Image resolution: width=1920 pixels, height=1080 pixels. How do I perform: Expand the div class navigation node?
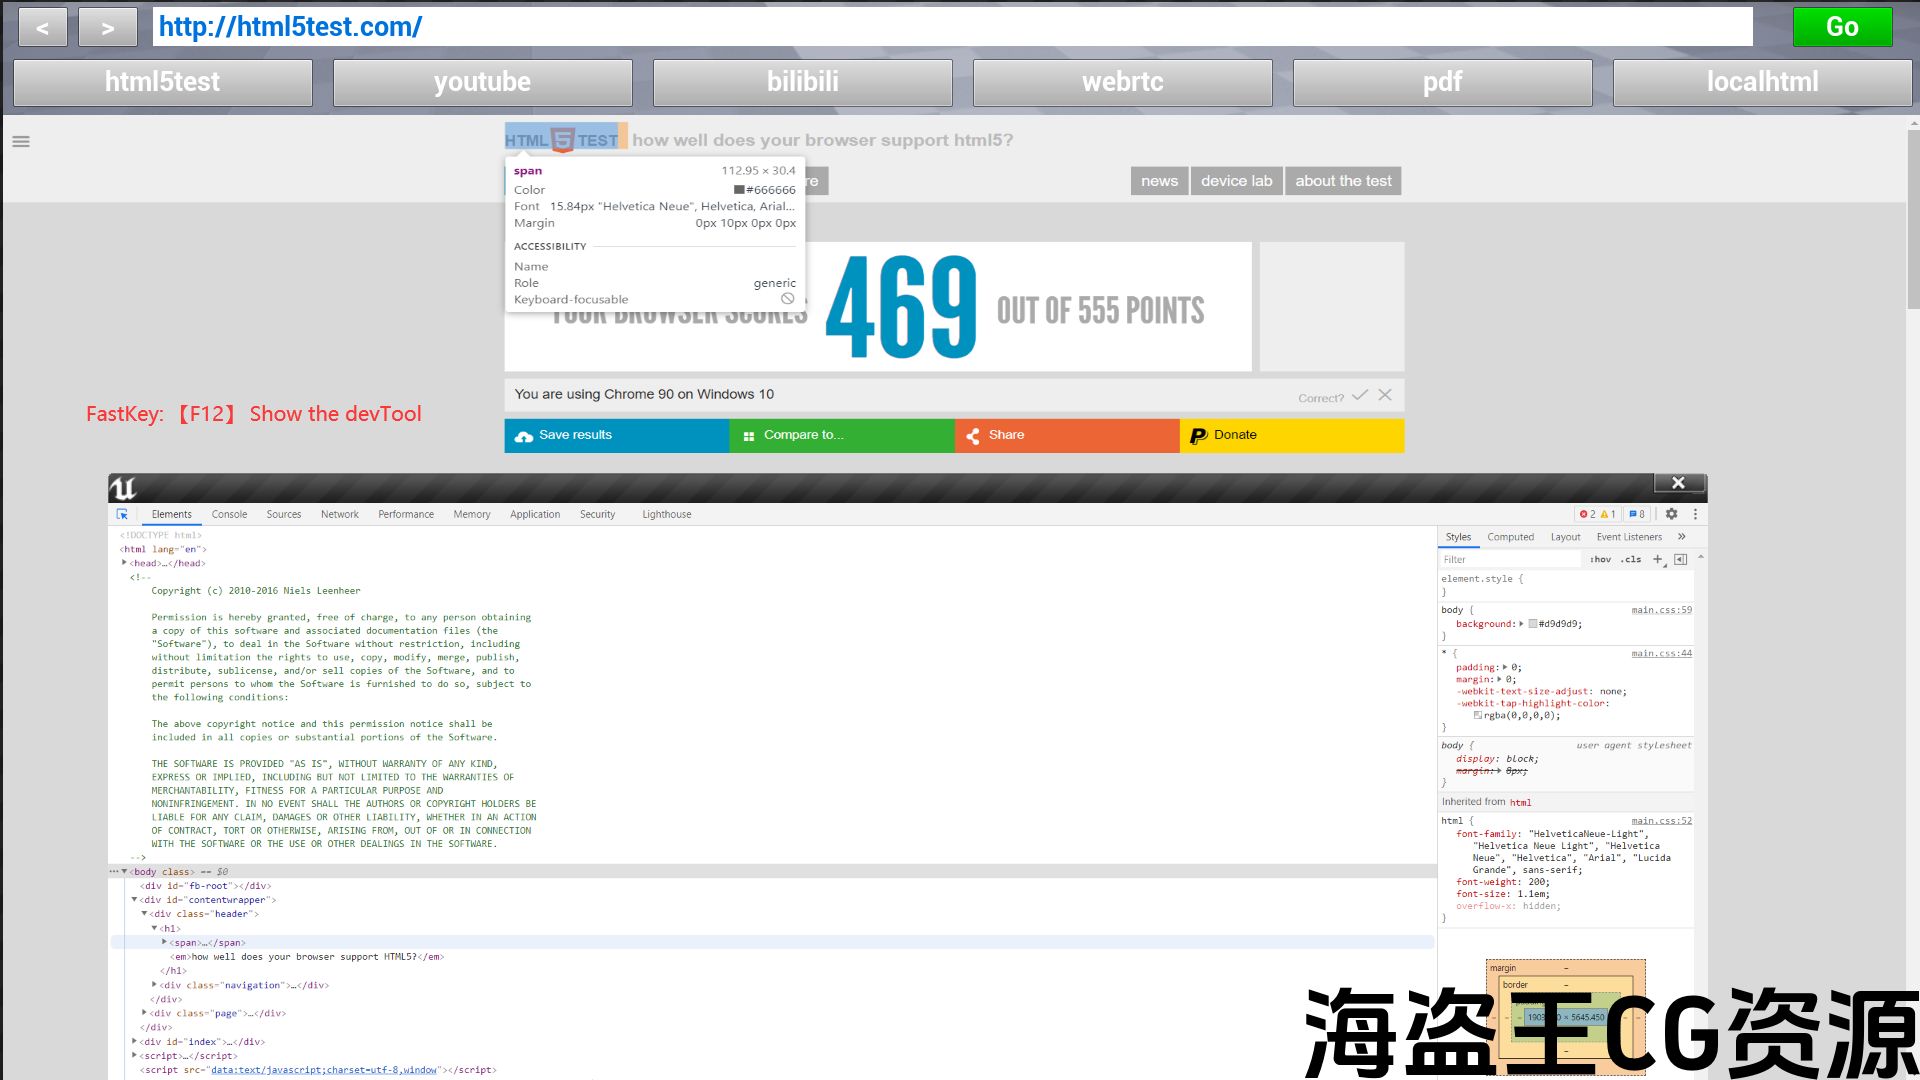[x=154, y=985]
